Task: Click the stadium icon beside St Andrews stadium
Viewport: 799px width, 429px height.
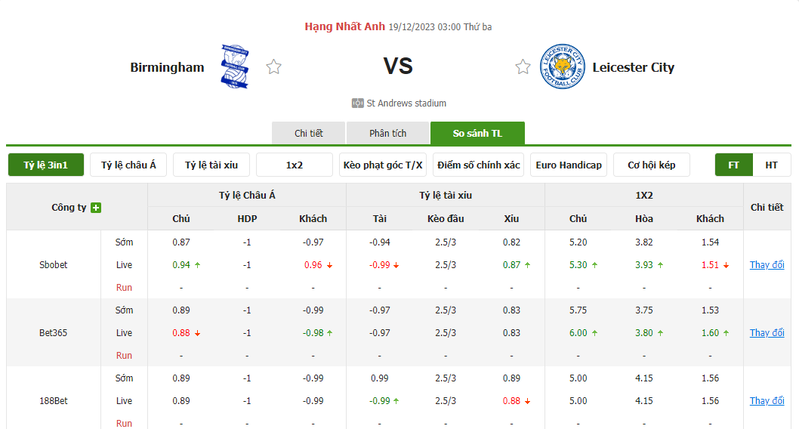Action: 357,103
